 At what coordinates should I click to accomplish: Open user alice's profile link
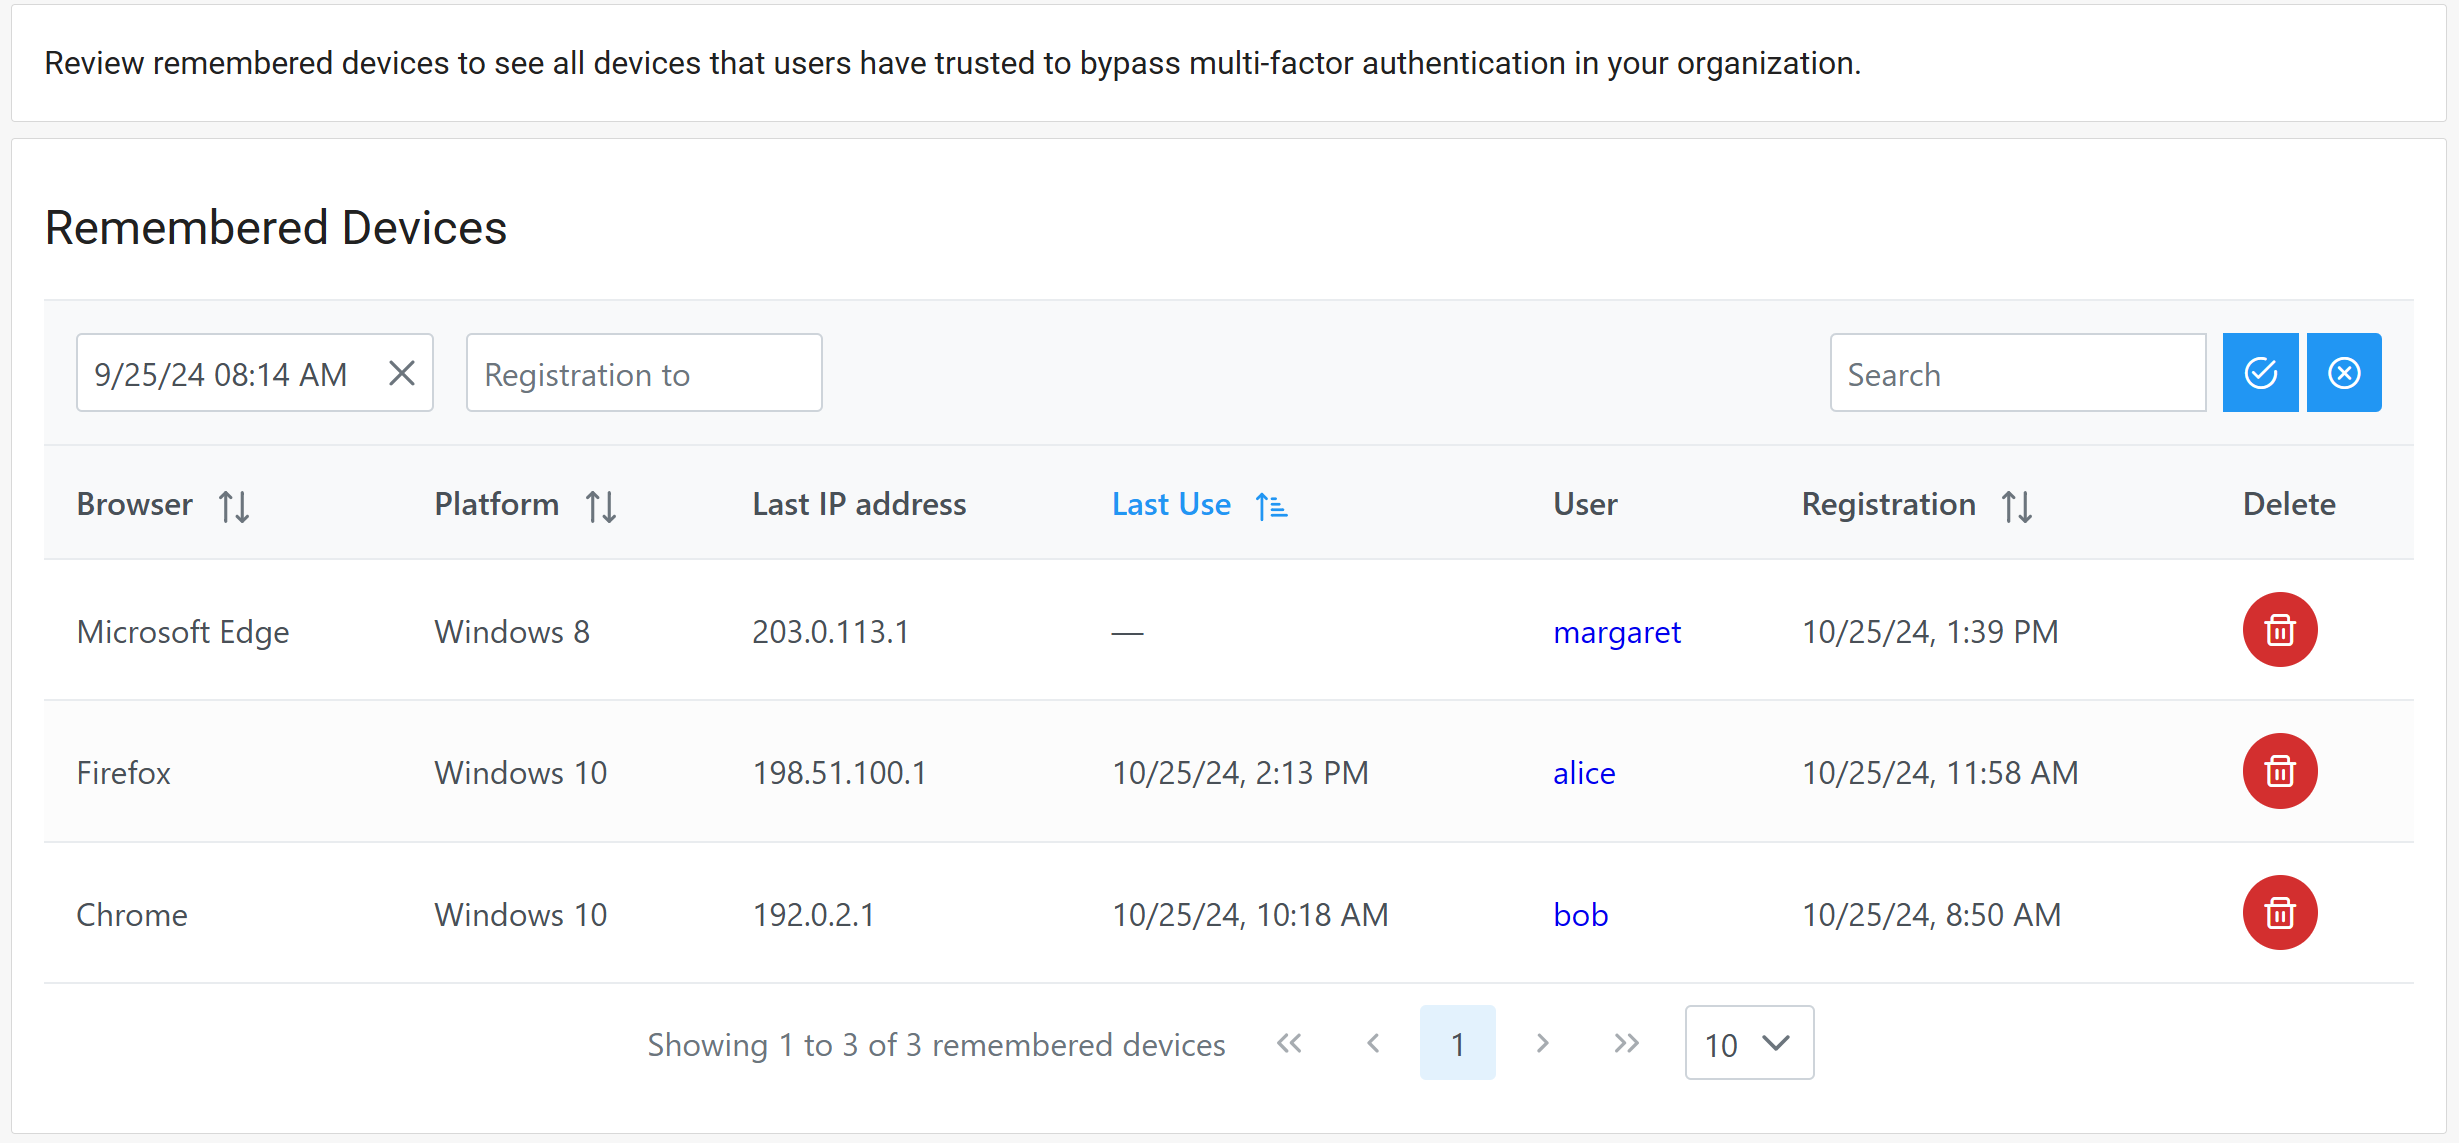[1583, 773]
